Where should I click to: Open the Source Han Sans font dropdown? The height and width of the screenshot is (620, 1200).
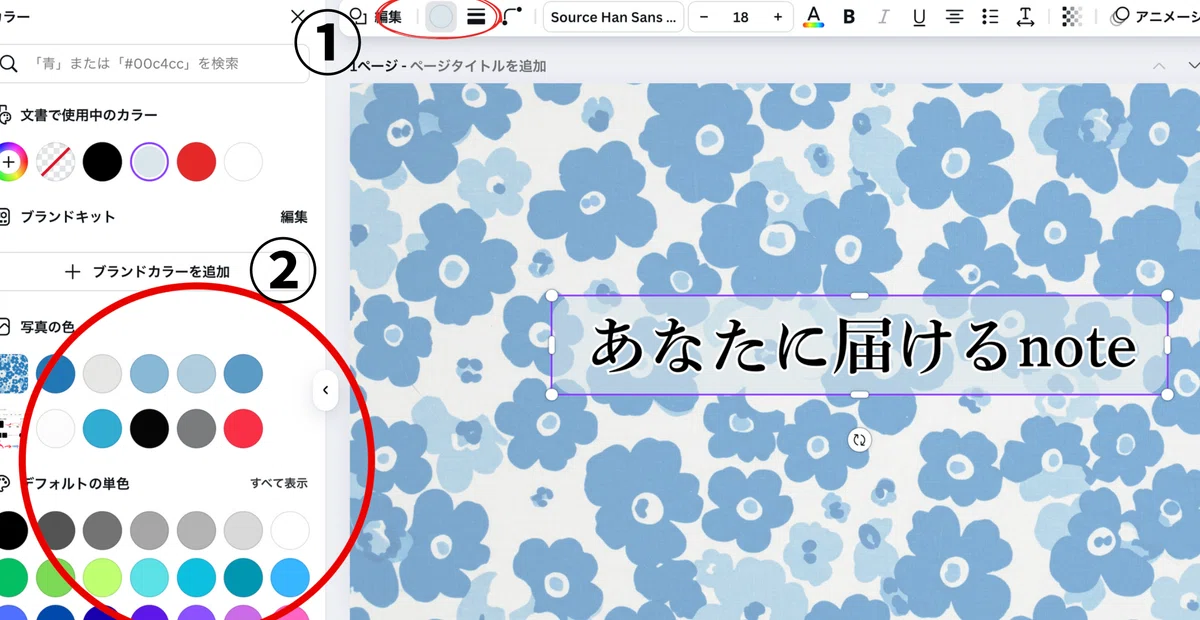[x=614, y=17]
